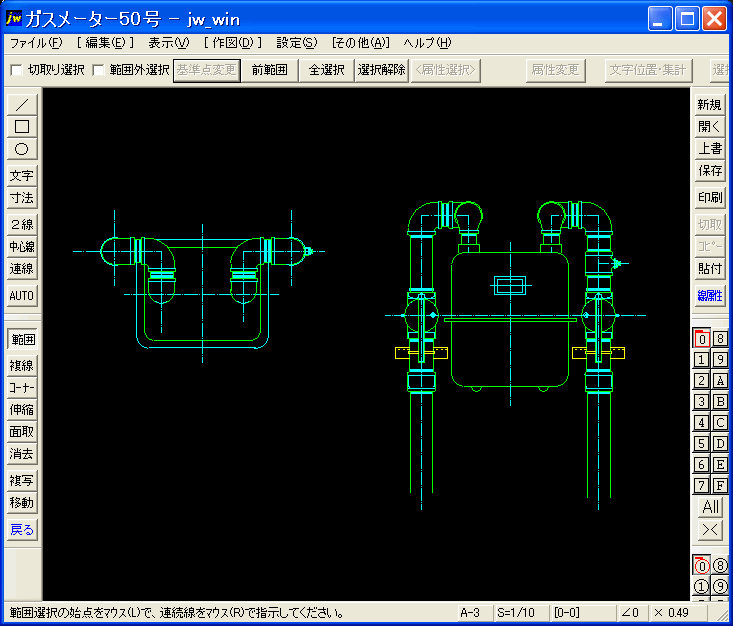
Task: Select the line drawing tool
Action: click(22, 104)
